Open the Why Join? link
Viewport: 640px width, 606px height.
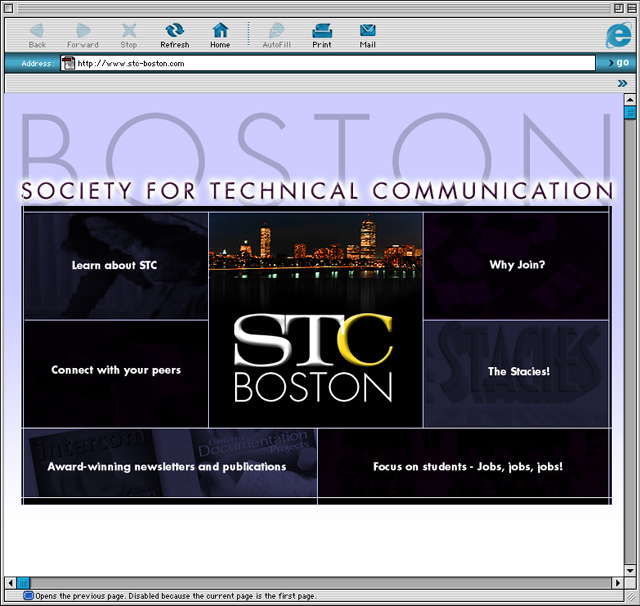tap(516, 265)
